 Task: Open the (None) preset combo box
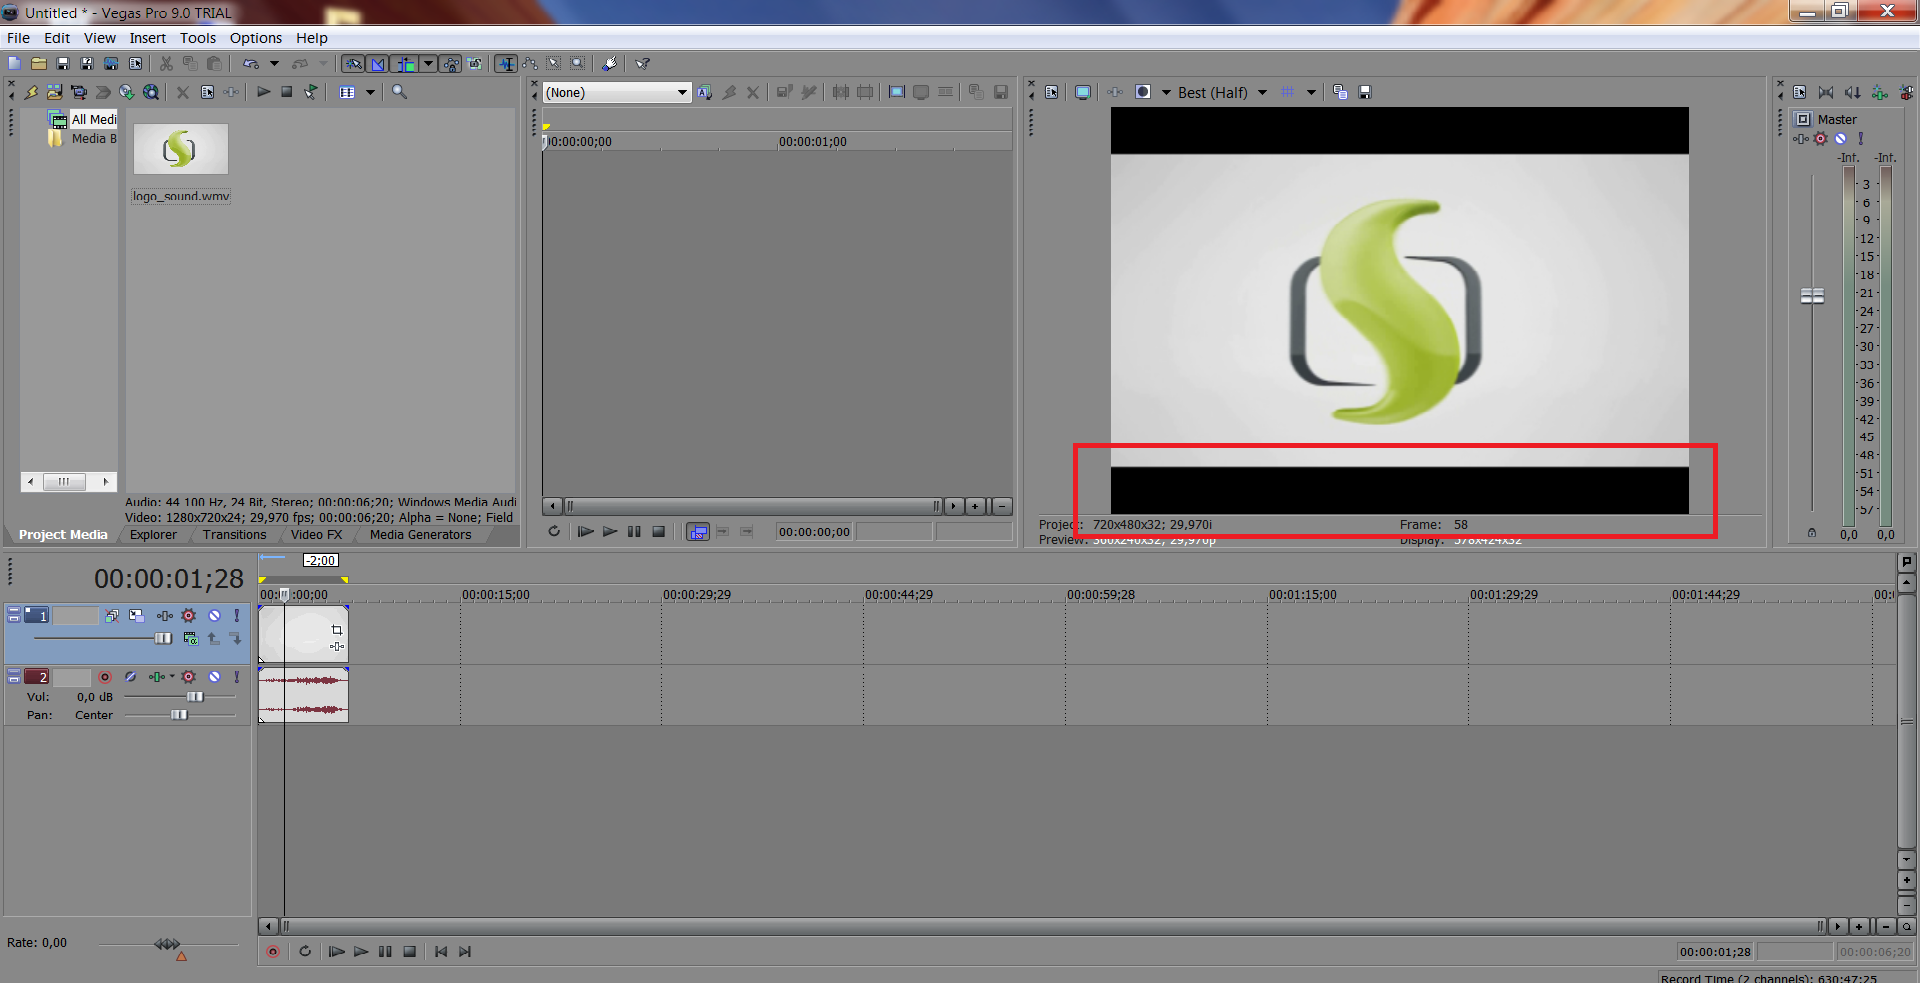pos(616,92)
